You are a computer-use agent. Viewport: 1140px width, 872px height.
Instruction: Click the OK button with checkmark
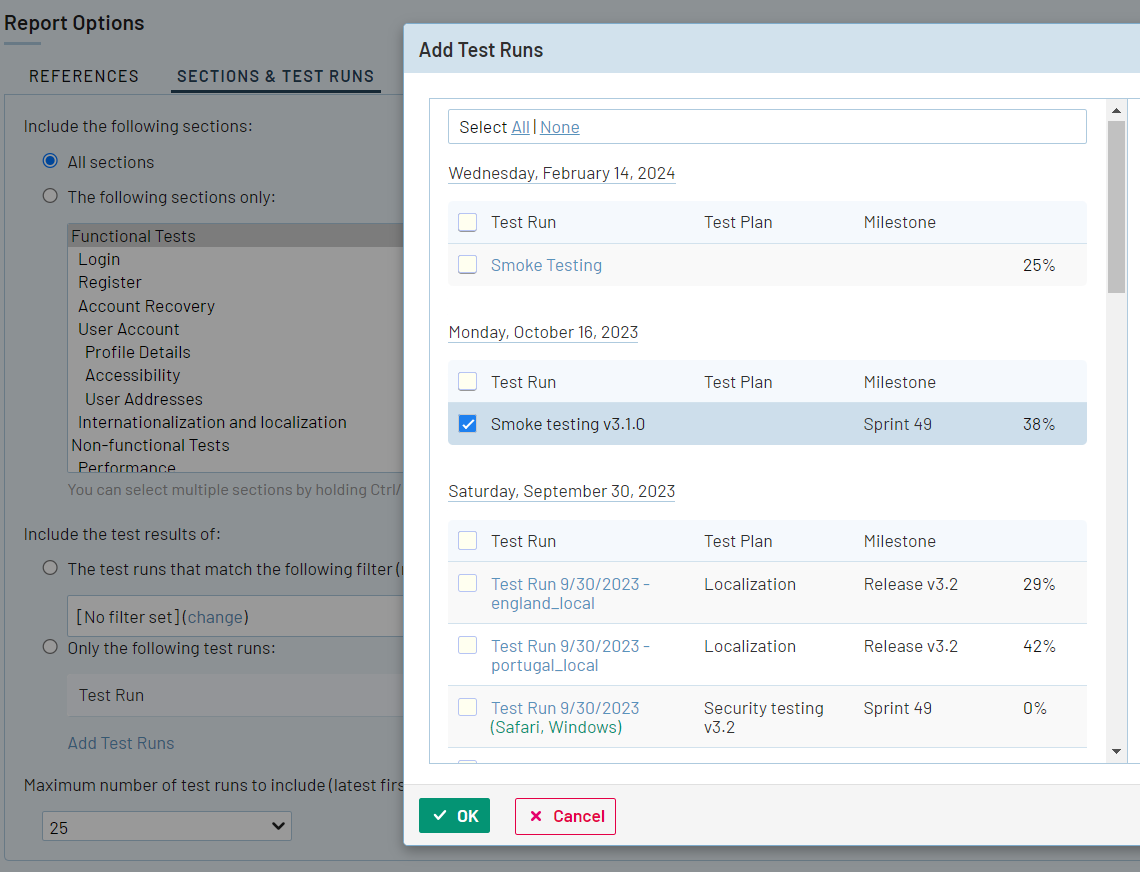[x=454, y=816]
